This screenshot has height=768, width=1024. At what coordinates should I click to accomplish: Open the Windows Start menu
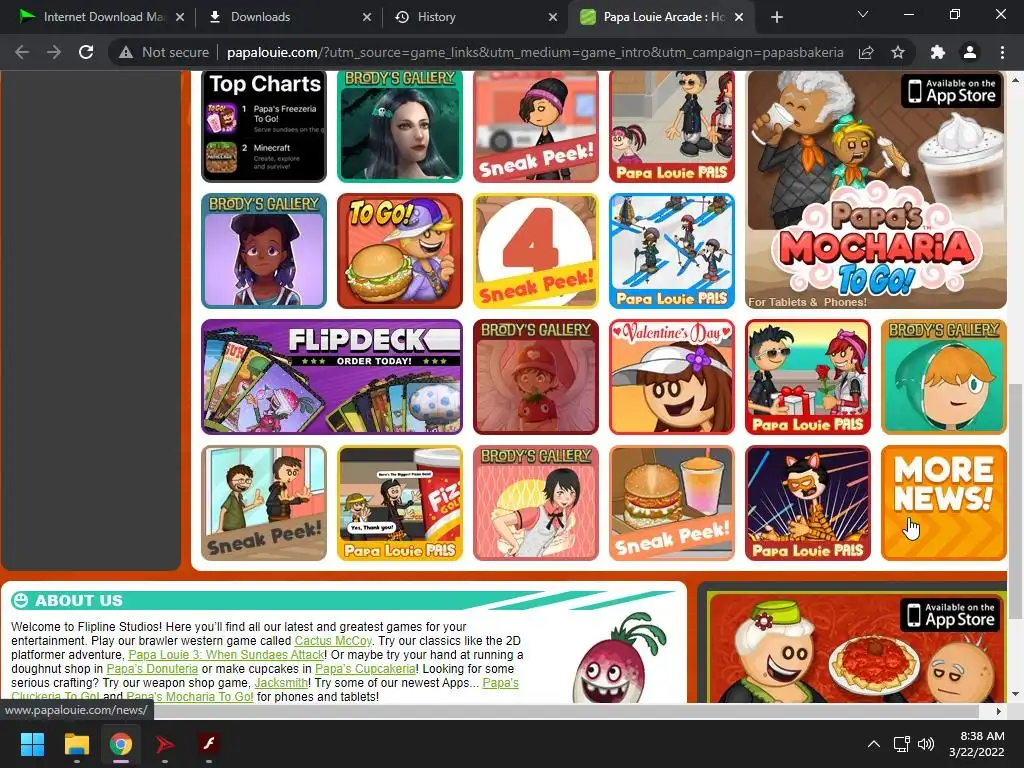pos(32,744)
